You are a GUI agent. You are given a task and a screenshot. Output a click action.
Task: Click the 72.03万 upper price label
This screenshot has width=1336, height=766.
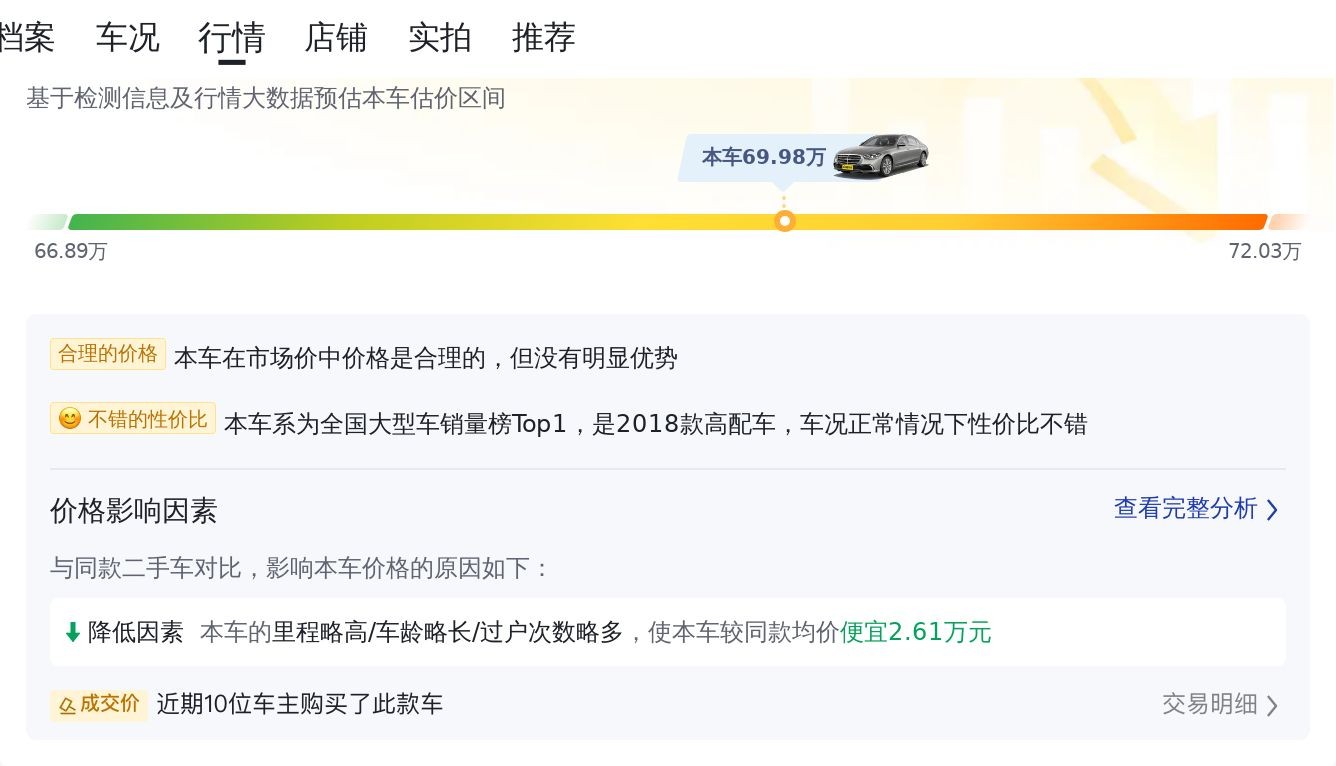click(x=1265, y=252)
